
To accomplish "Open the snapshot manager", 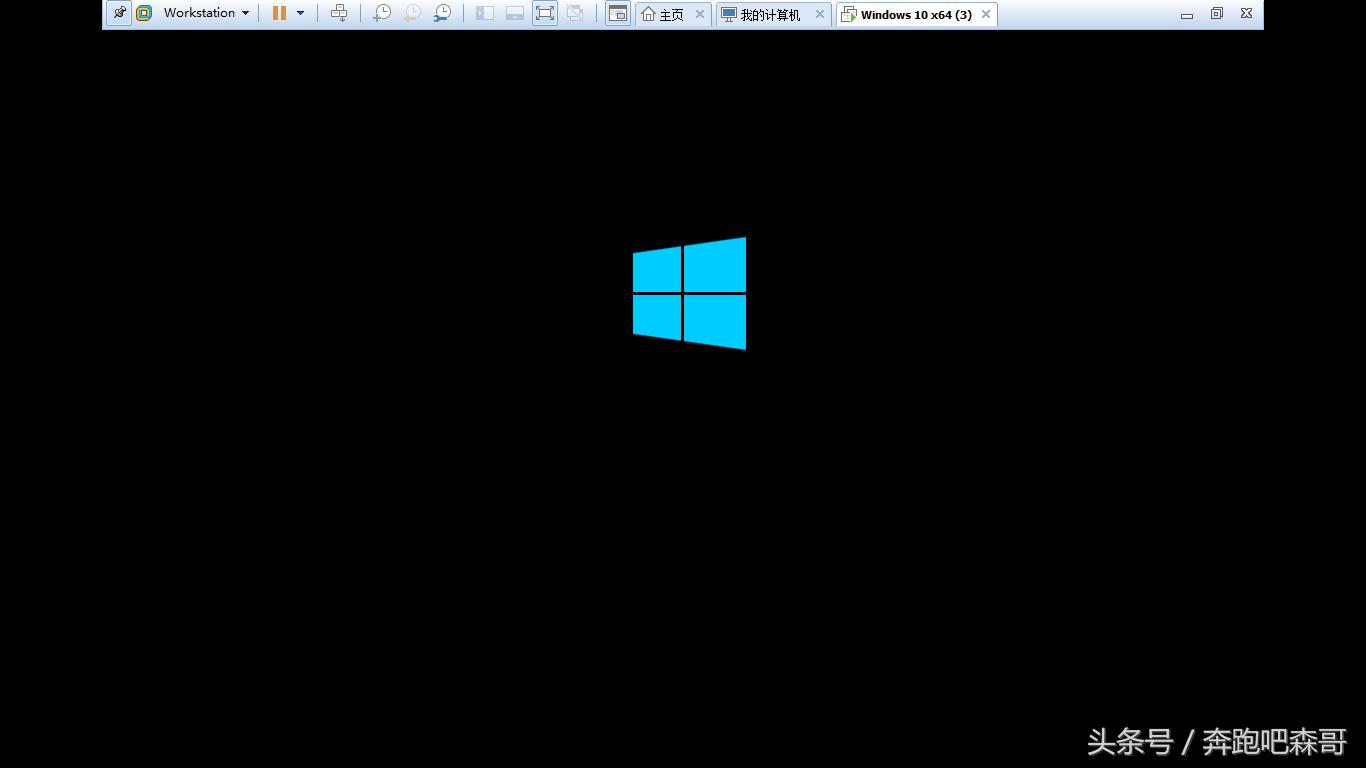I will coord(442,13).
